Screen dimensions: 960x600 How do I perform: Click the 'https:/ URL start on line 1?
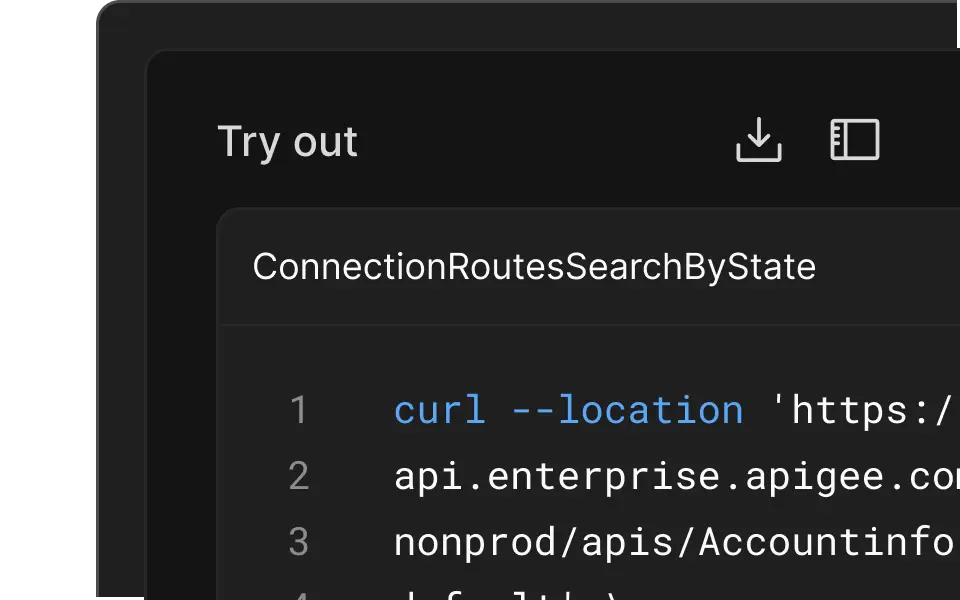(x=862, y=410)
